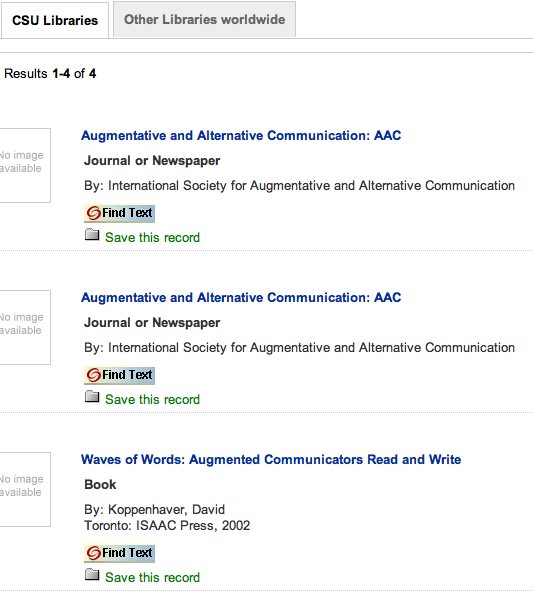Click folder icon under Waves of Words result
Image resolution: width=533 pixels, height=593 pixels.
click(92, 574)
